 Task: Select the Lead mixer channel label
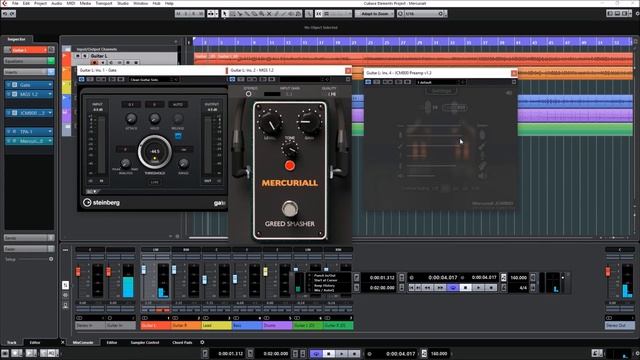(x=216, y=326)
